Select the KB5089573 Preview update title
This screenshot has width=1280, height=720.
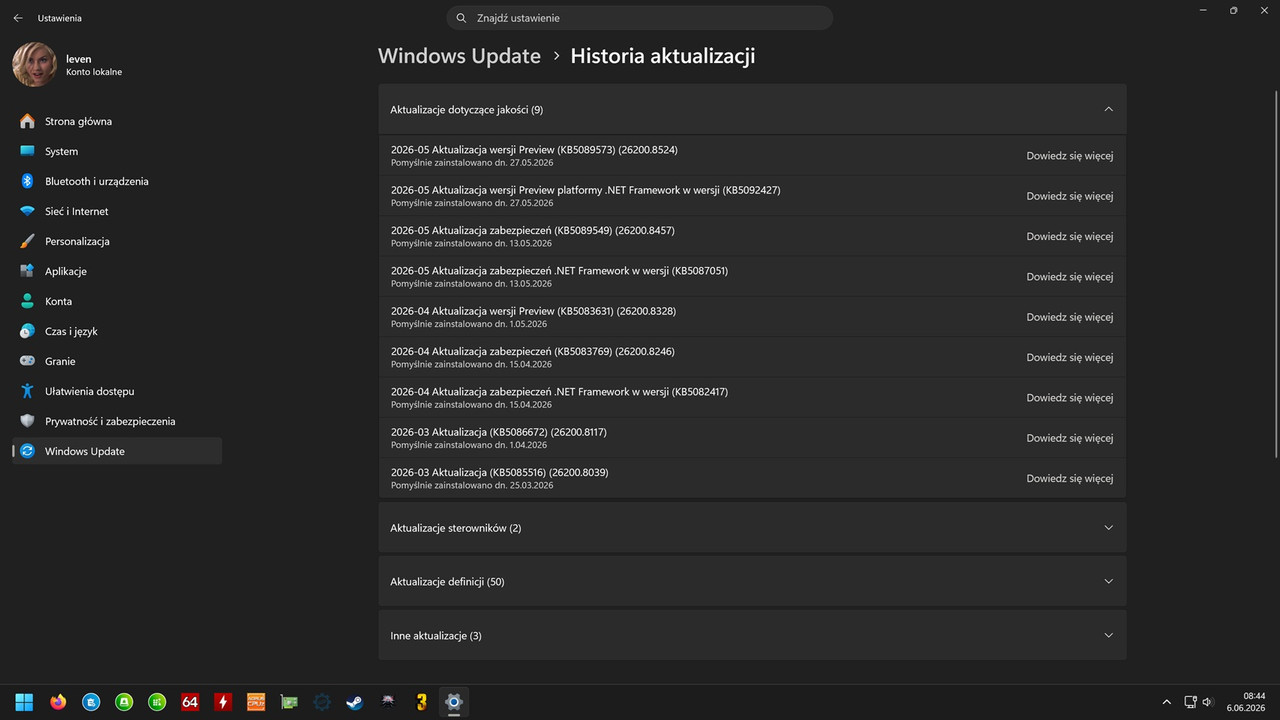(534, 150)
